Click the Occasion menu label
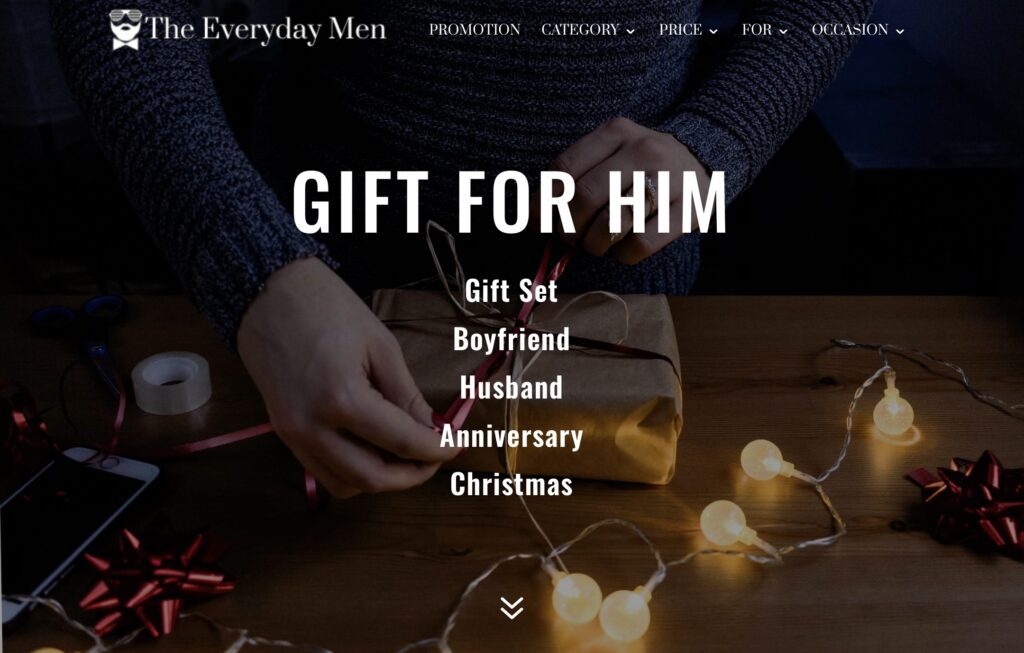This screenshot has width=1024, height=653. [x=850, y=29]
